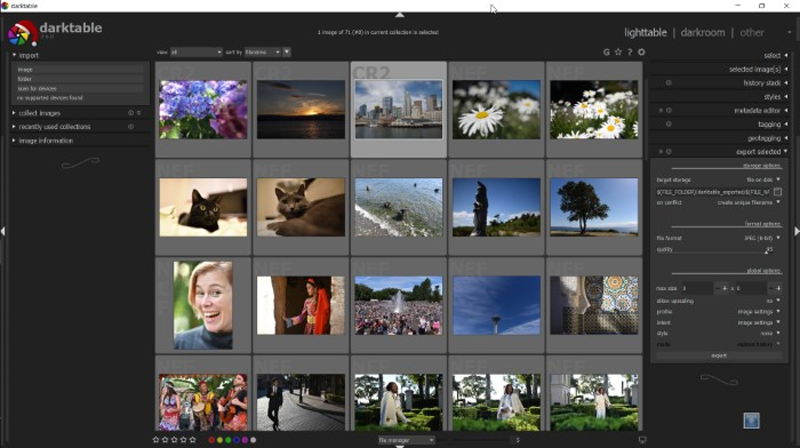Viewport: 800px width, 448px height.
Task: Collapse the import module
Action: click(14, 55)
